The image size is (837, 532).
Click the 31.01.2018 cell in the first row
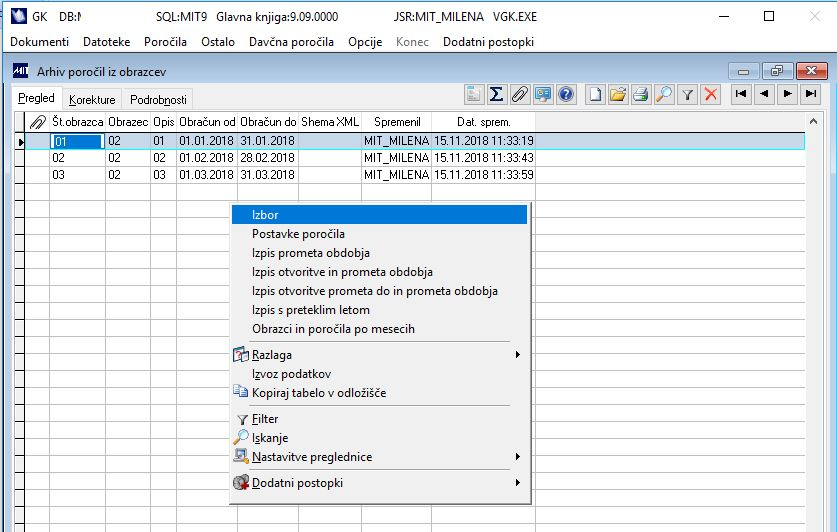point(267,141)
